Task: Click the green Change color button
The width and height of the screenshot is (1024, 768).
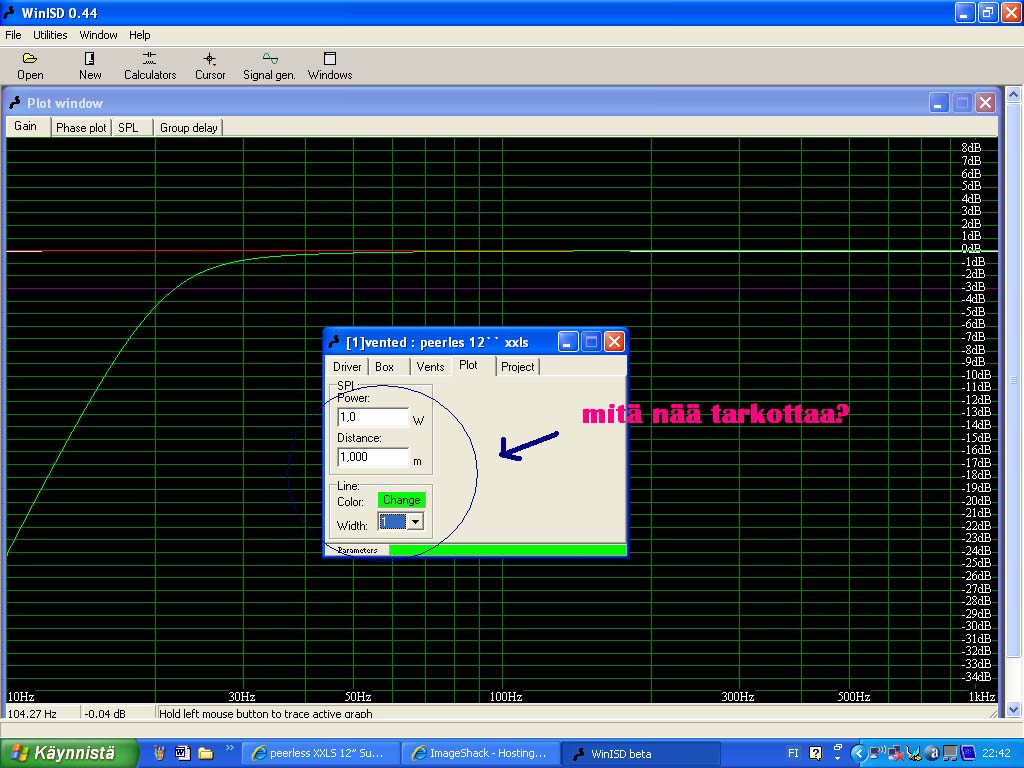Action: (x=401, y=500)
